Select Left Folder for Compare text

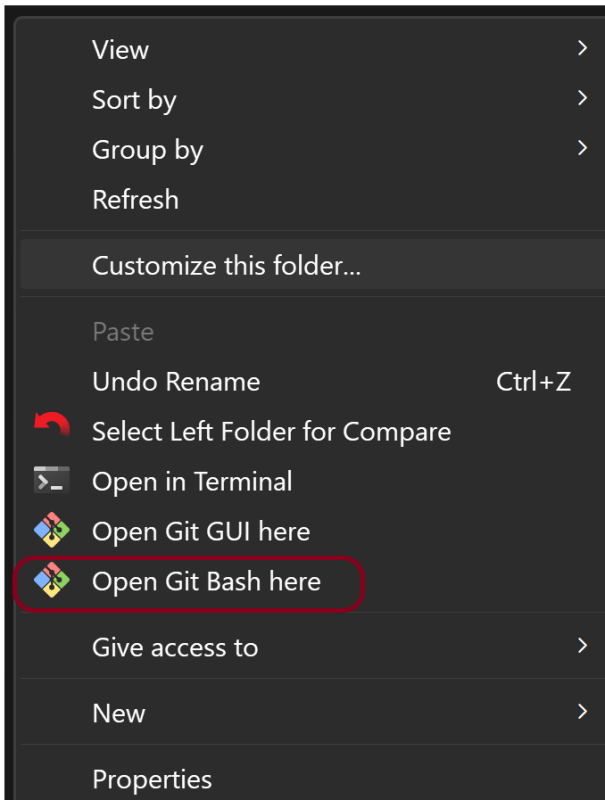click(271, 431)
